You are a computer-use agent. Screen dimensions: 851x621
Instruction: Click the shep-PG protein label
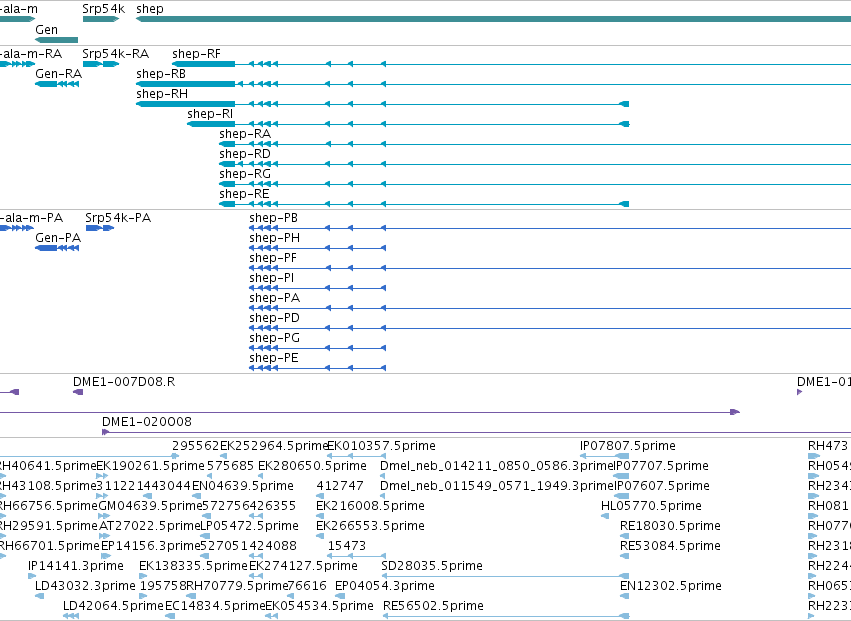(x=274, y=338)
